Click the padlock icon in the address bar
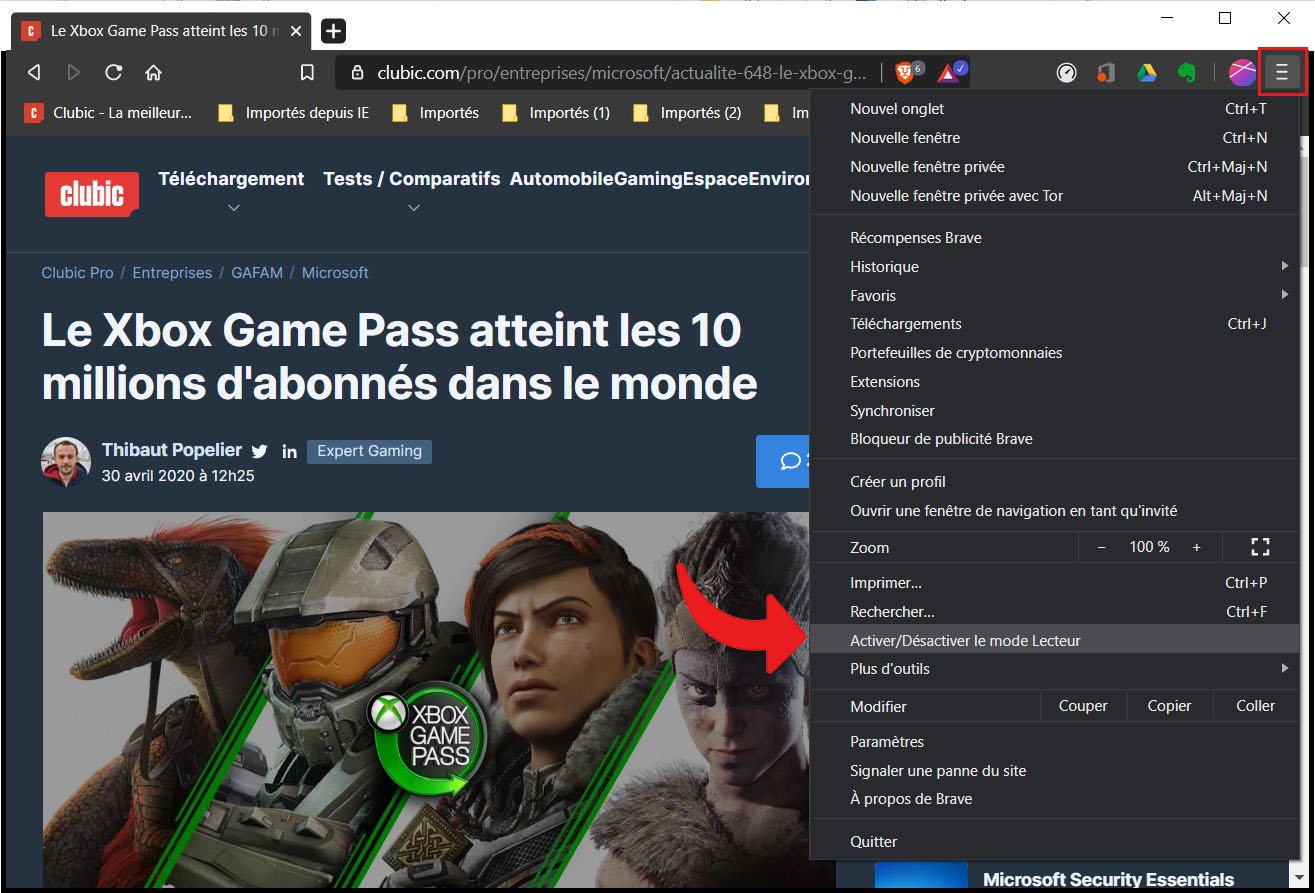This screenshot has height=893, width=1315. pyautogui.click(x=355, y=71)
